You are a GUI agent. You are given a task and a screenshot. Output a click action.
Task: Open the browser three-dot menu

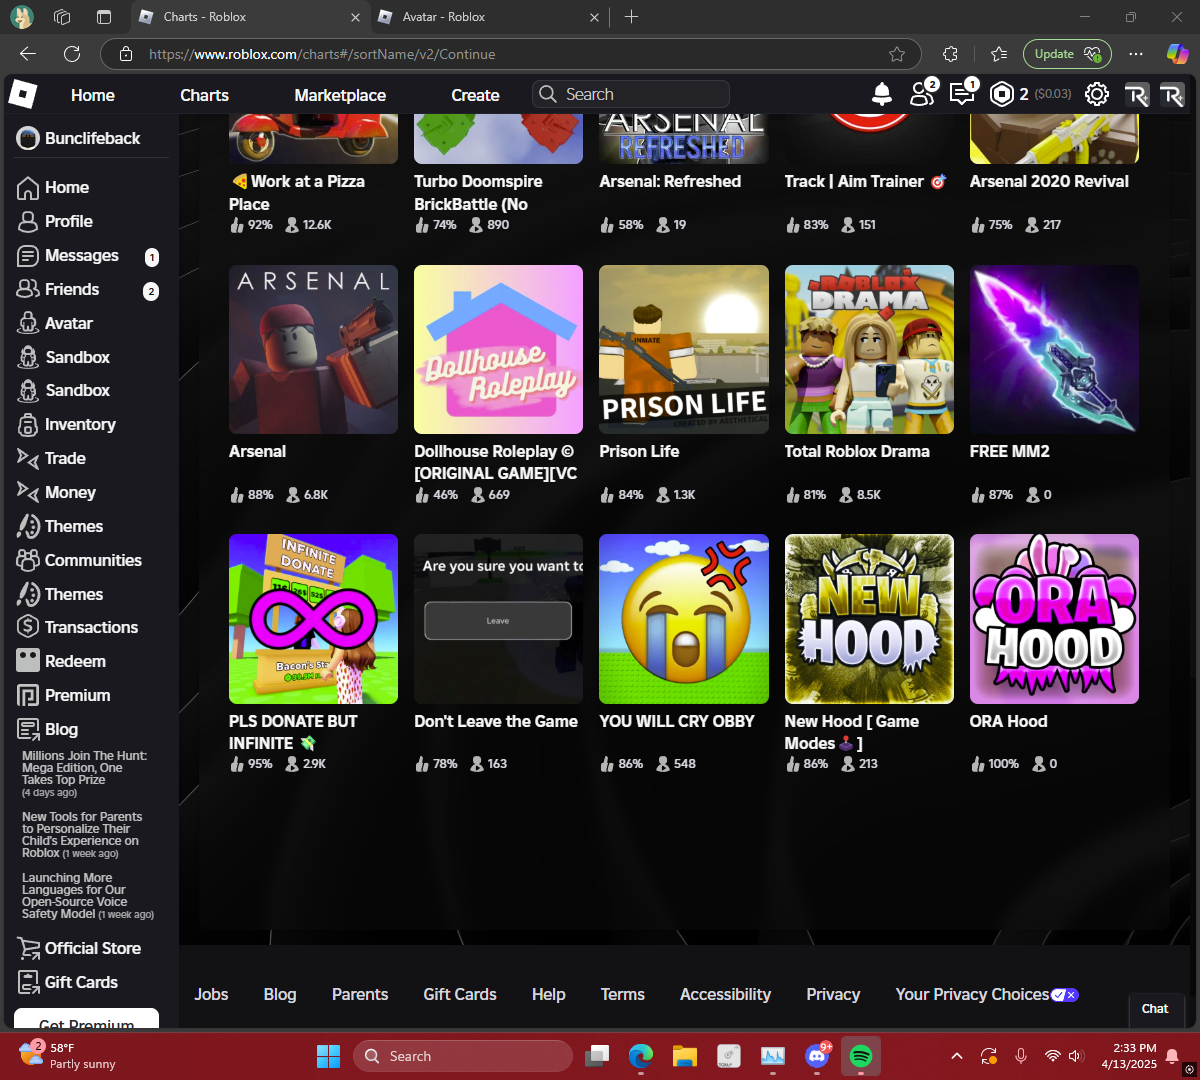(x=1135, y=54)
